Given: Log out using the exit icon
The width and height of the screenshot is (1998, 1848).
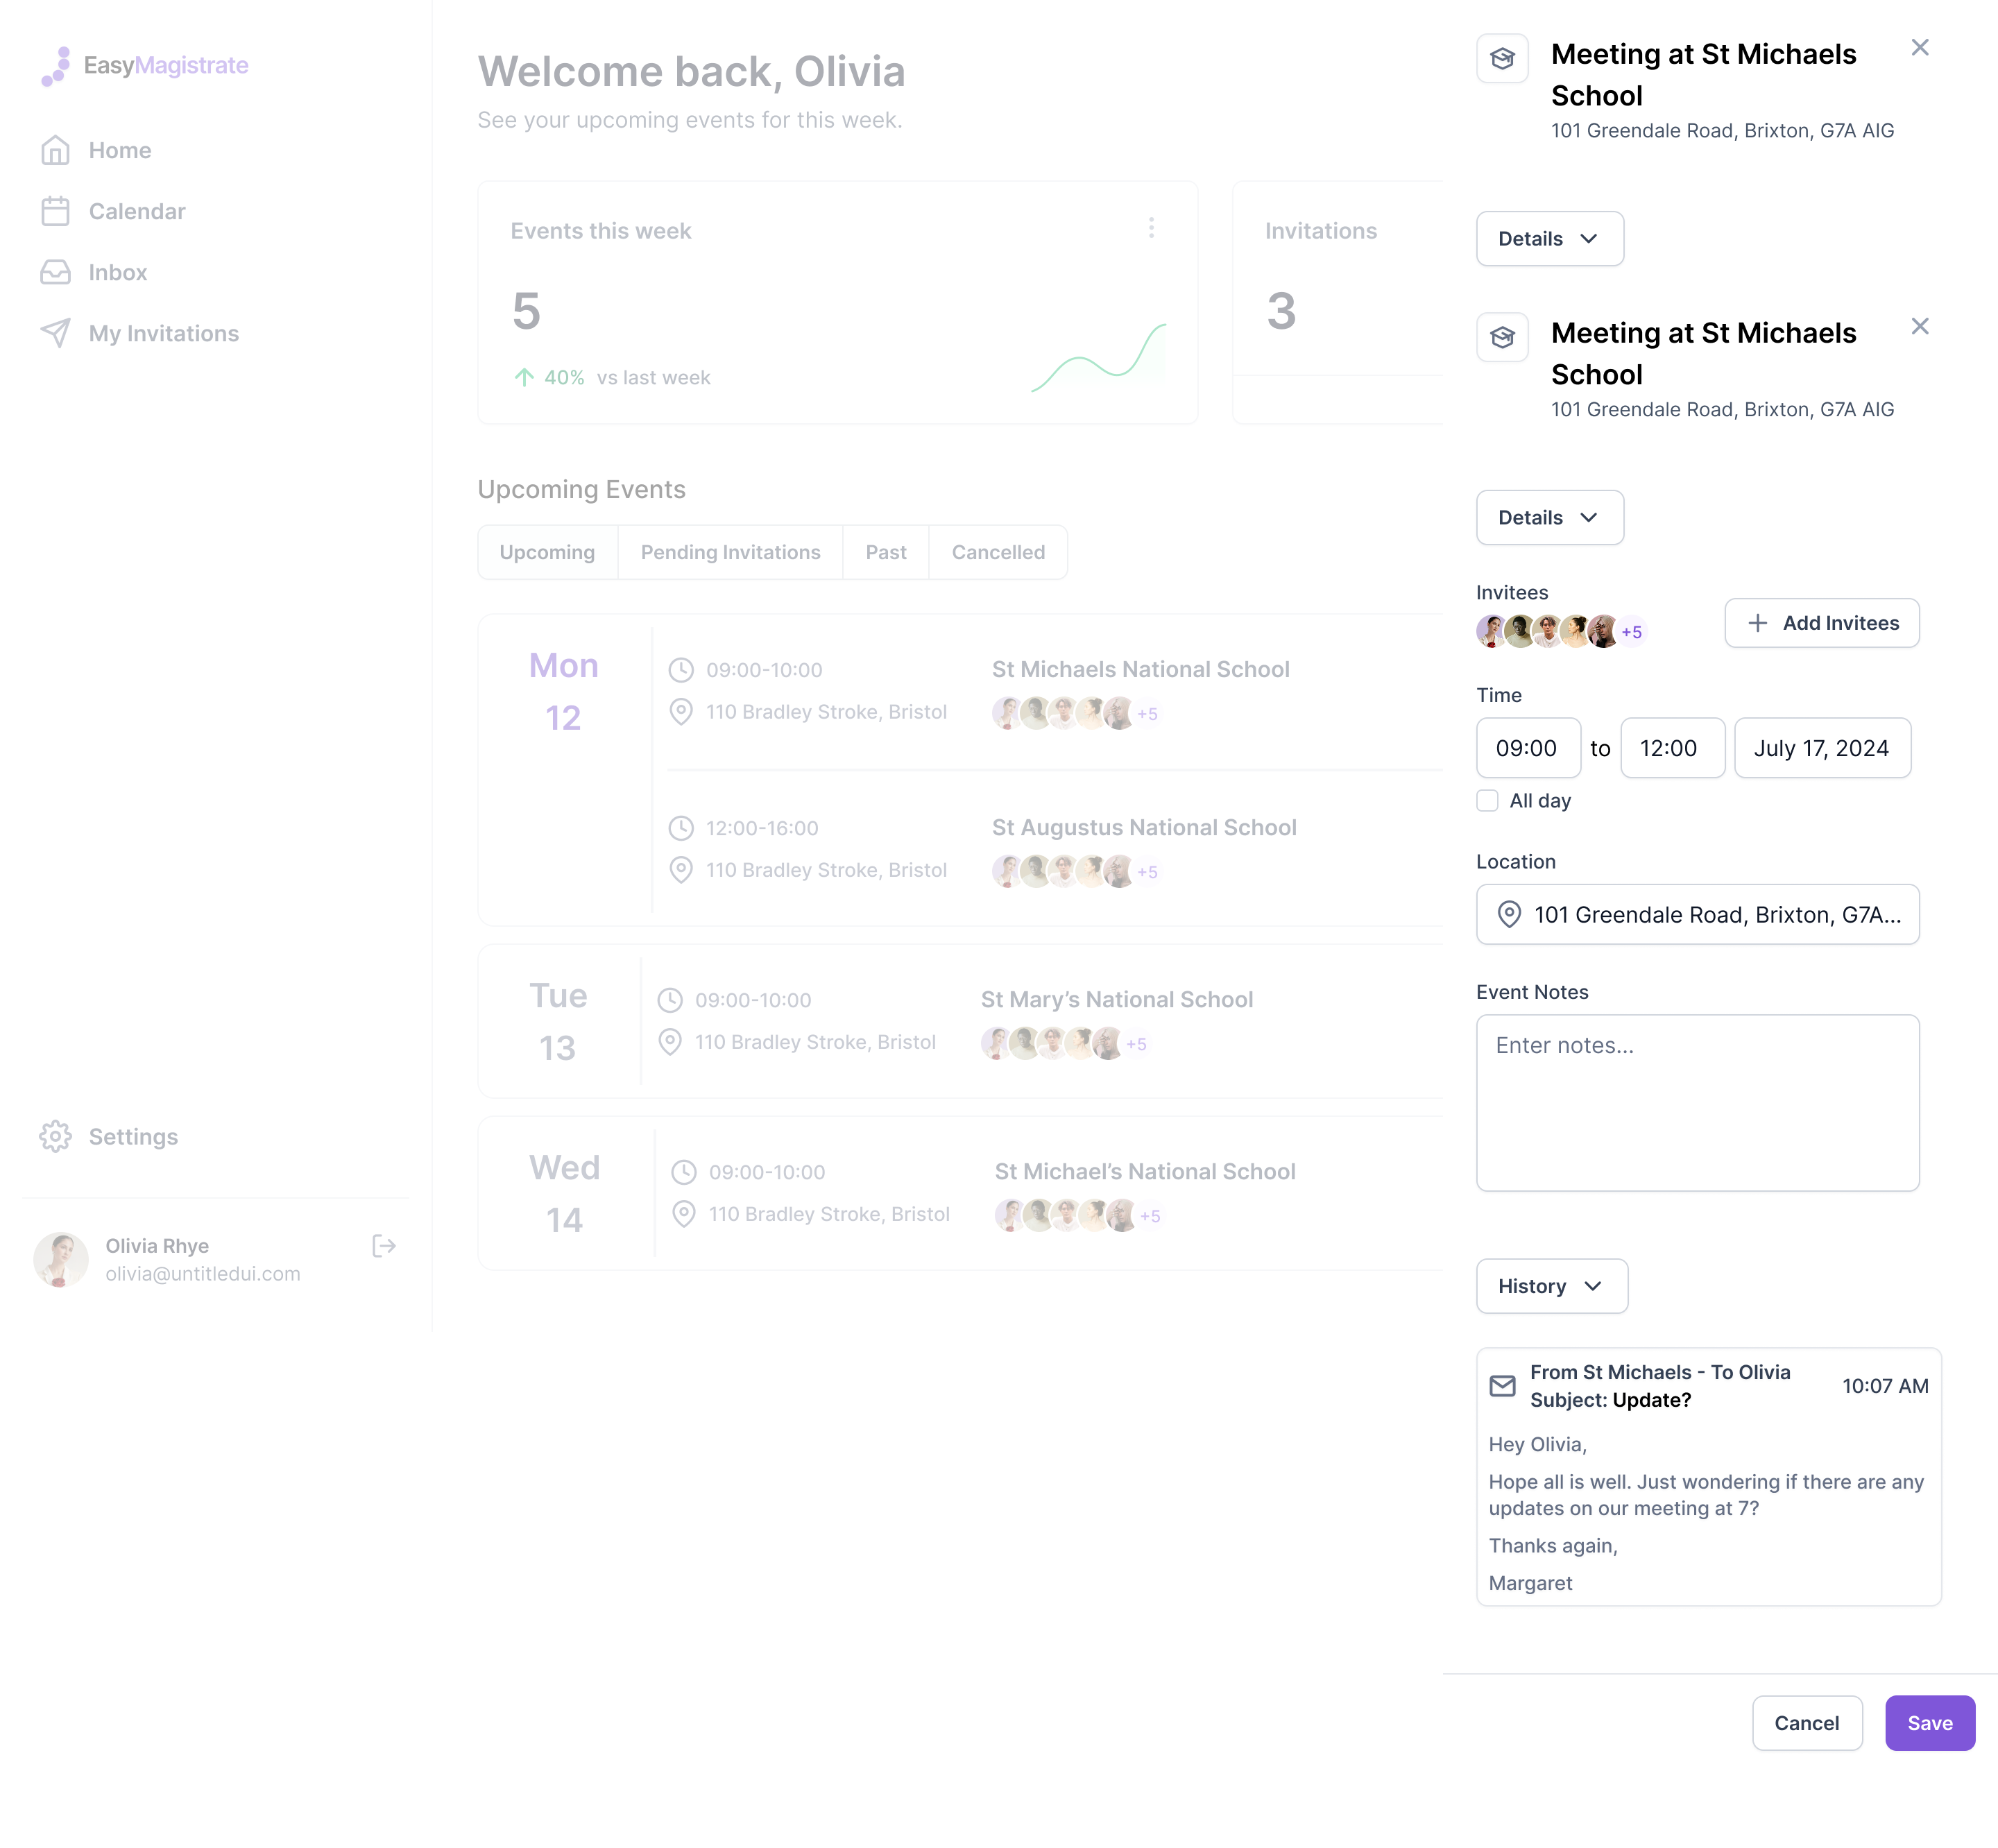Looking at the screenshot, I should click(384, 1246).
